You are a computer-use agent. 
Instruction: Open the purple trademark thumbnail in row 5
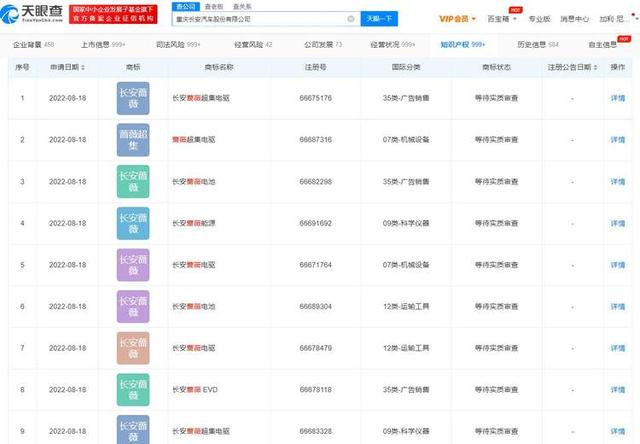click(133, 265)
